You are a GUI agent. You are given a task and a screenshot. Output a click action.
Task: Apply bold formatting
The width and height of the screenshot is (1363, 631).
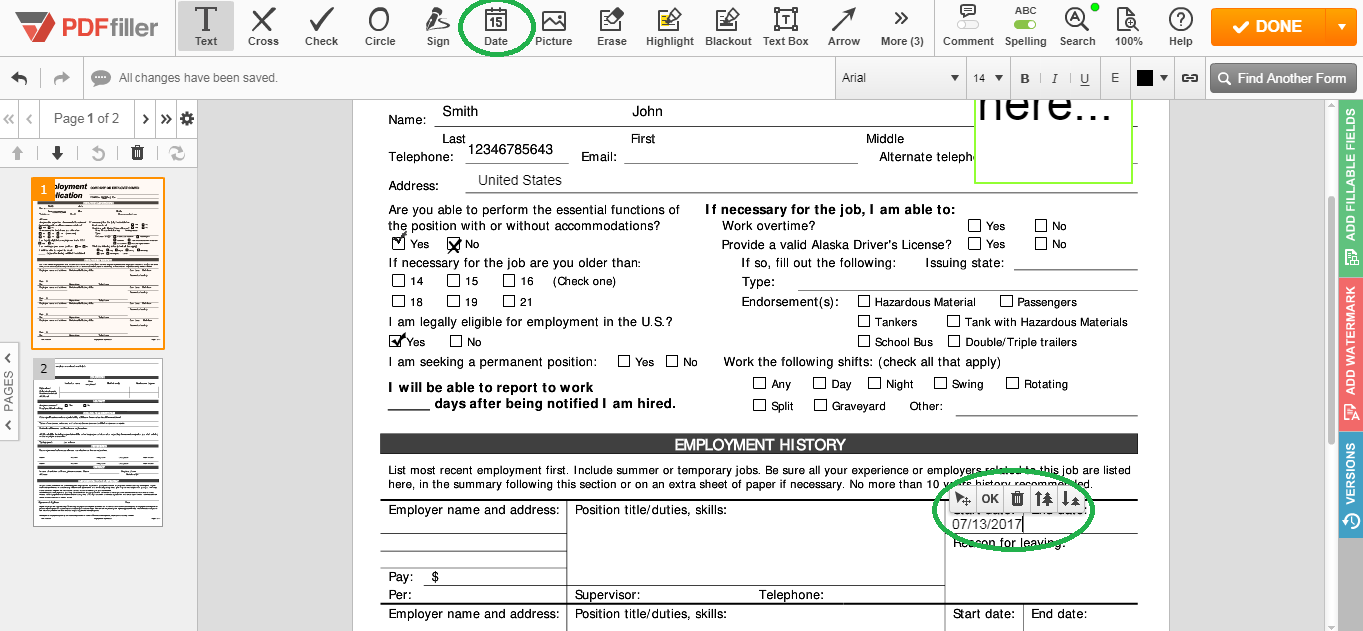(1025, 78)
